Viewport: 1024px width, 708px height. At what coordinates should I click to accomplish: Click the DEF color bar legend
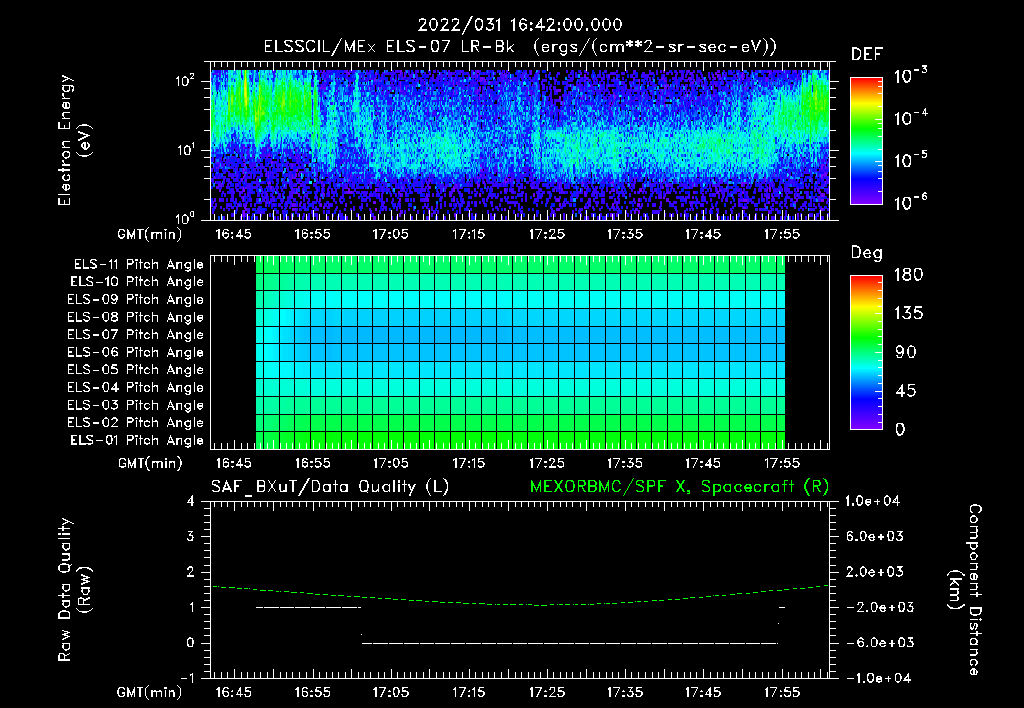click(x=866, y=140)
